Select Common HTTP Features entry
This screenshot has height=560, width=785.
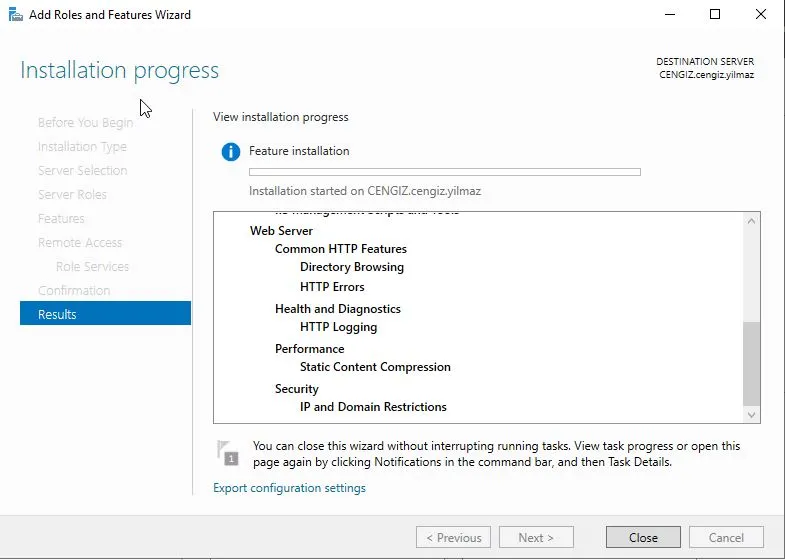(x=340, y=249)
